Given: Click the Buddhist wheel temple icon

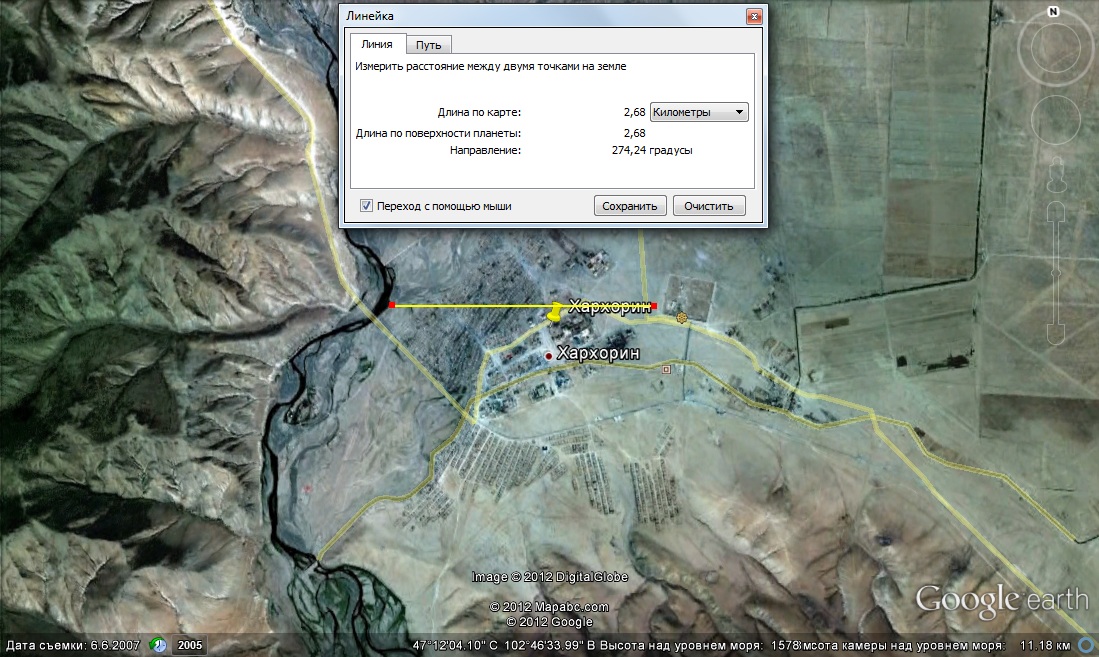Looking at the screenshot, I should pos(682,318).
